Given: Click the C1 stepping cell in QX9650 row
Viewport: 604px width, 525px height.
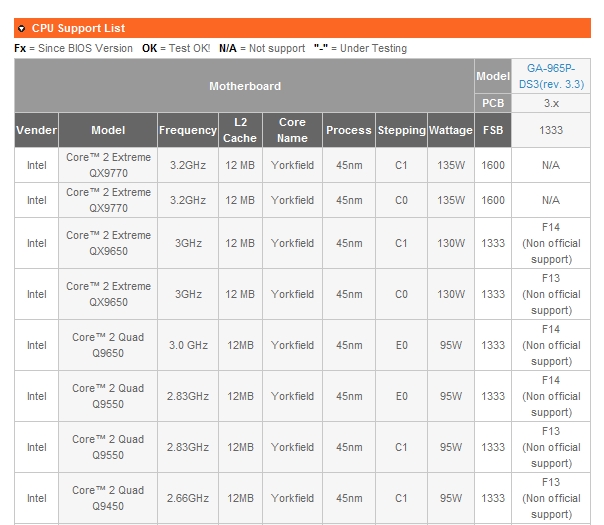Looking at the screenshot, I should [x=401, y=243].
